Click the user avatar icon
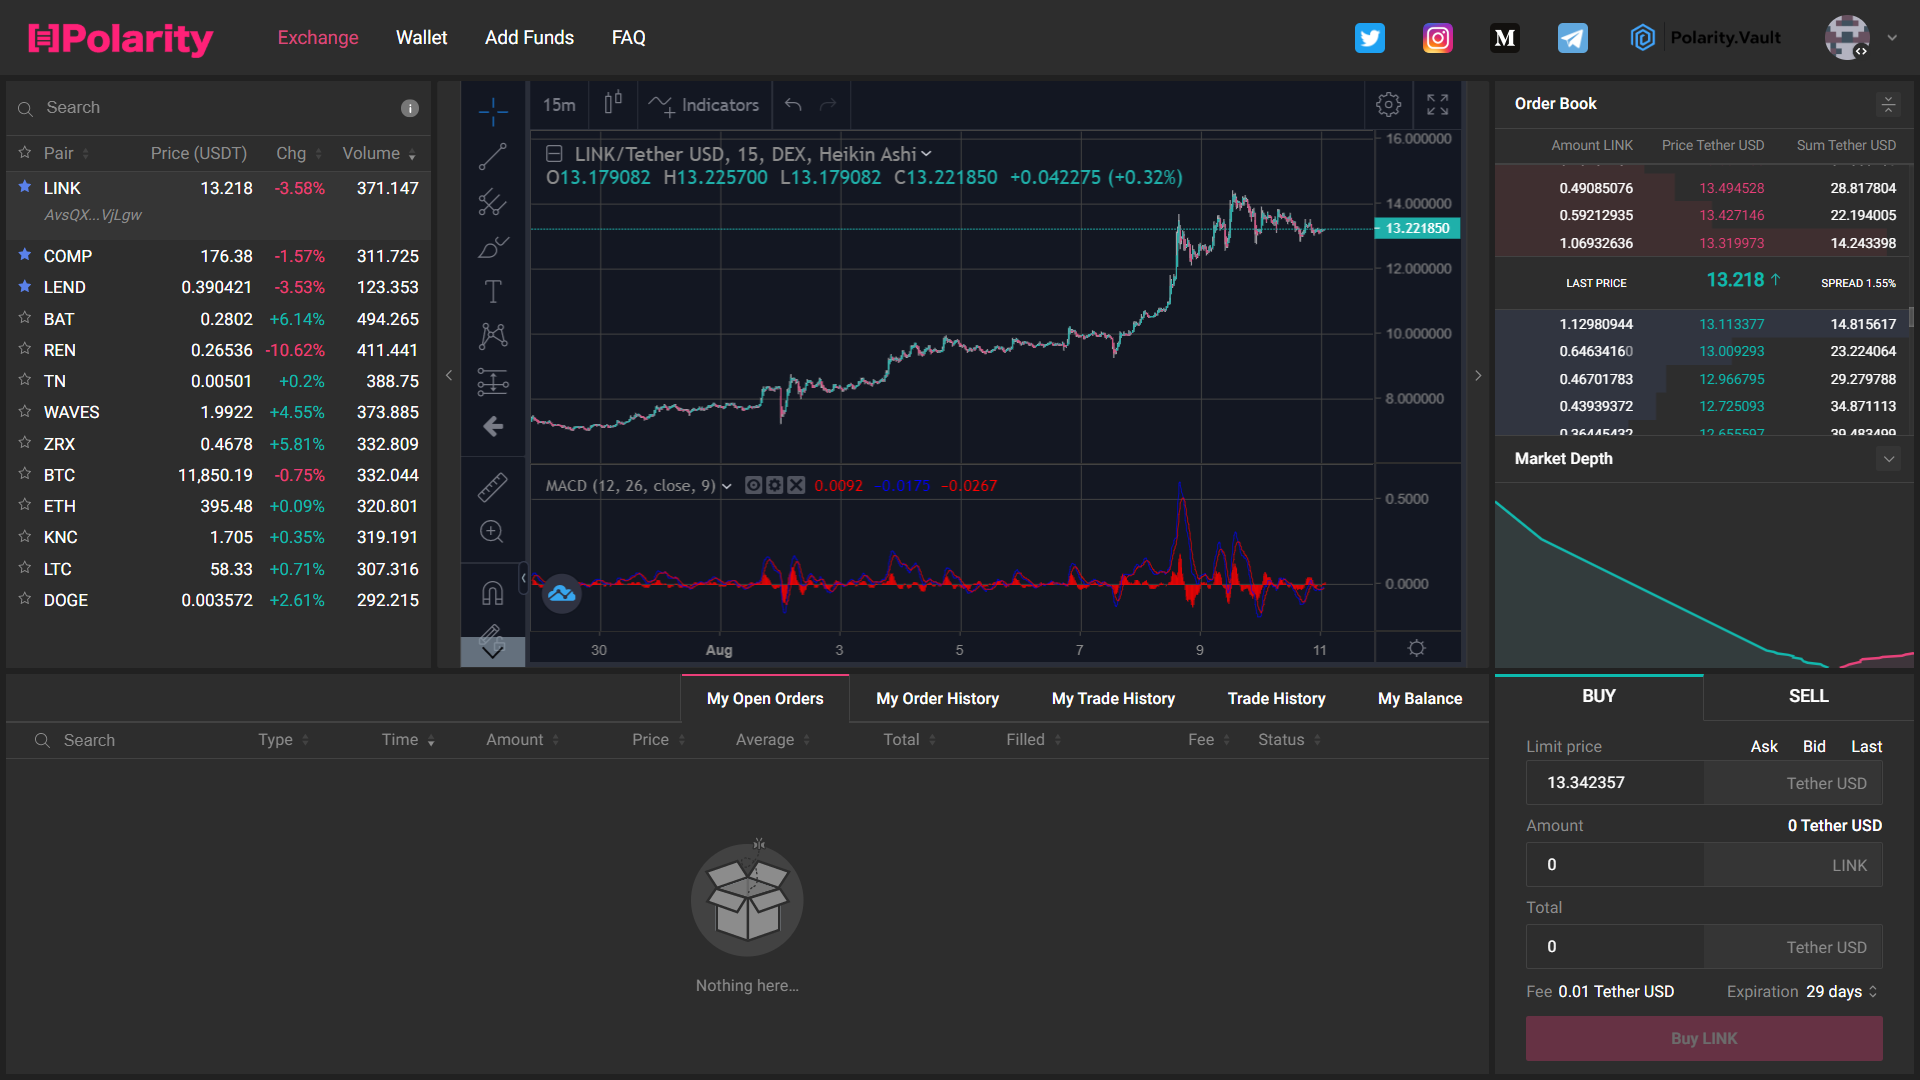 pyautogui.click(x=1847, y=38)
